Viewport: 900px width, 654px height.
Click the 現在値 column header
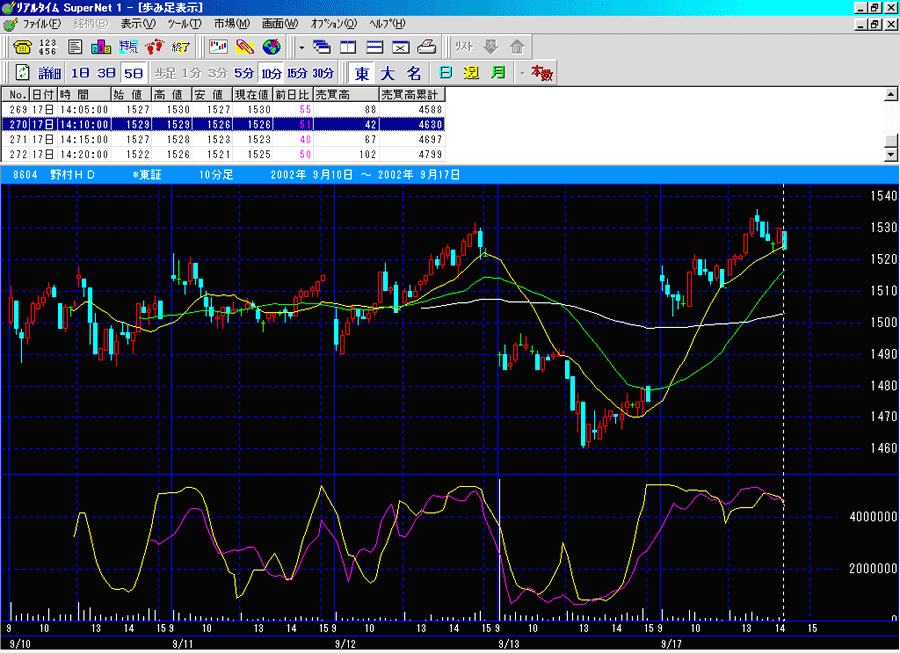253,94
